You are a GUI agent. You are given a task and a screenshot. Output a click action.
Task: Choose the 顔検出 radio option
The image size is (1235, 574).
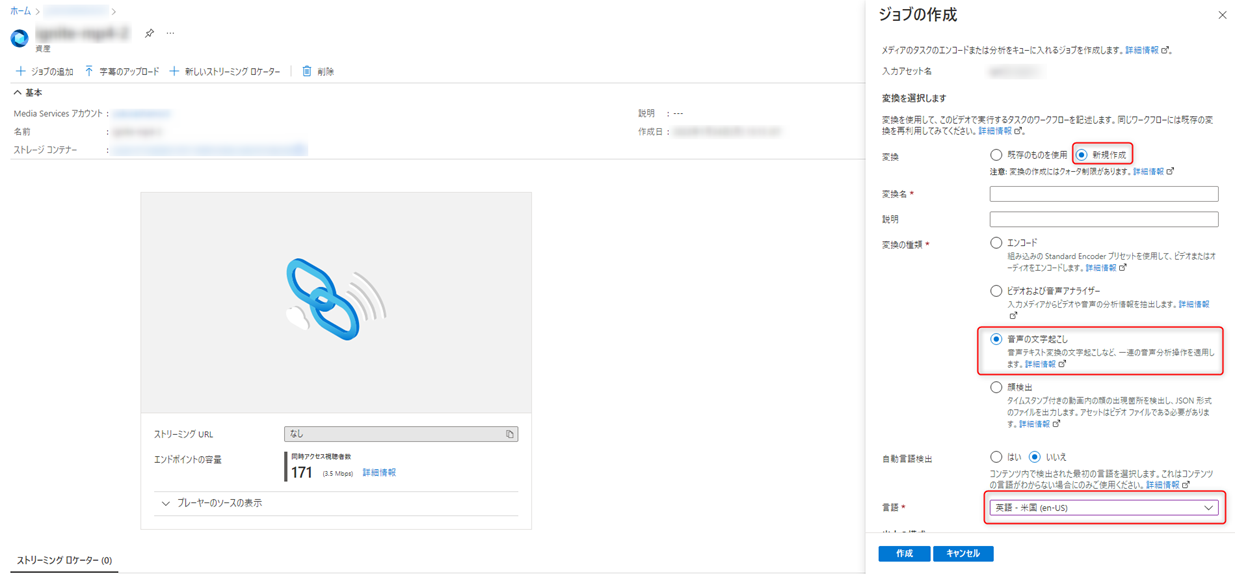pyautogui.click(x=996, y=387)
